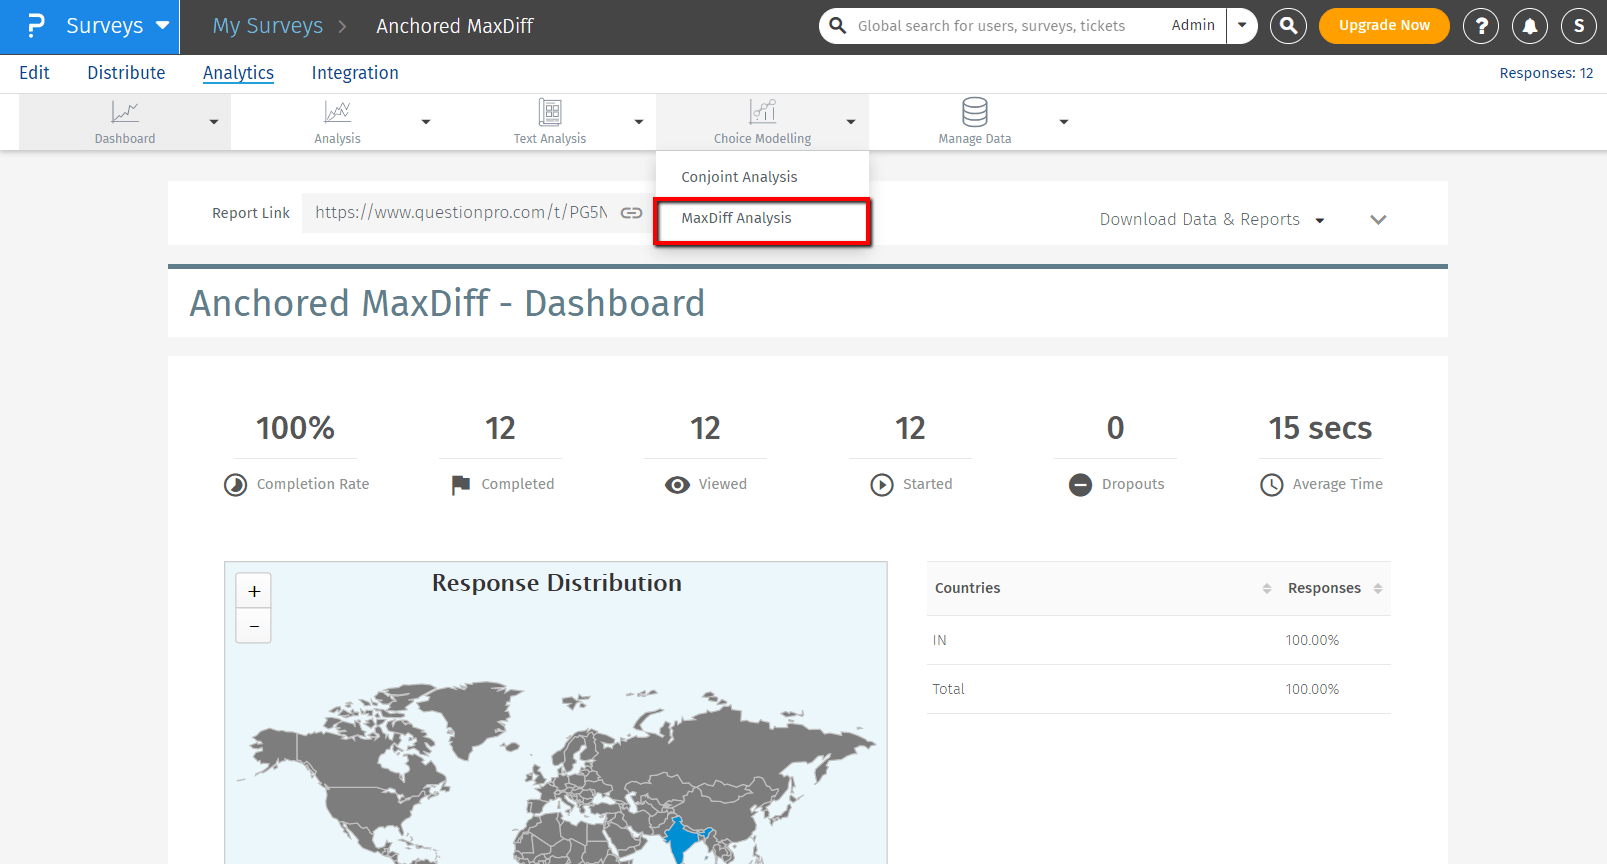Select Conjoint Analysis menu item
Screen dimensions: 1607x864
coord(739,177)
